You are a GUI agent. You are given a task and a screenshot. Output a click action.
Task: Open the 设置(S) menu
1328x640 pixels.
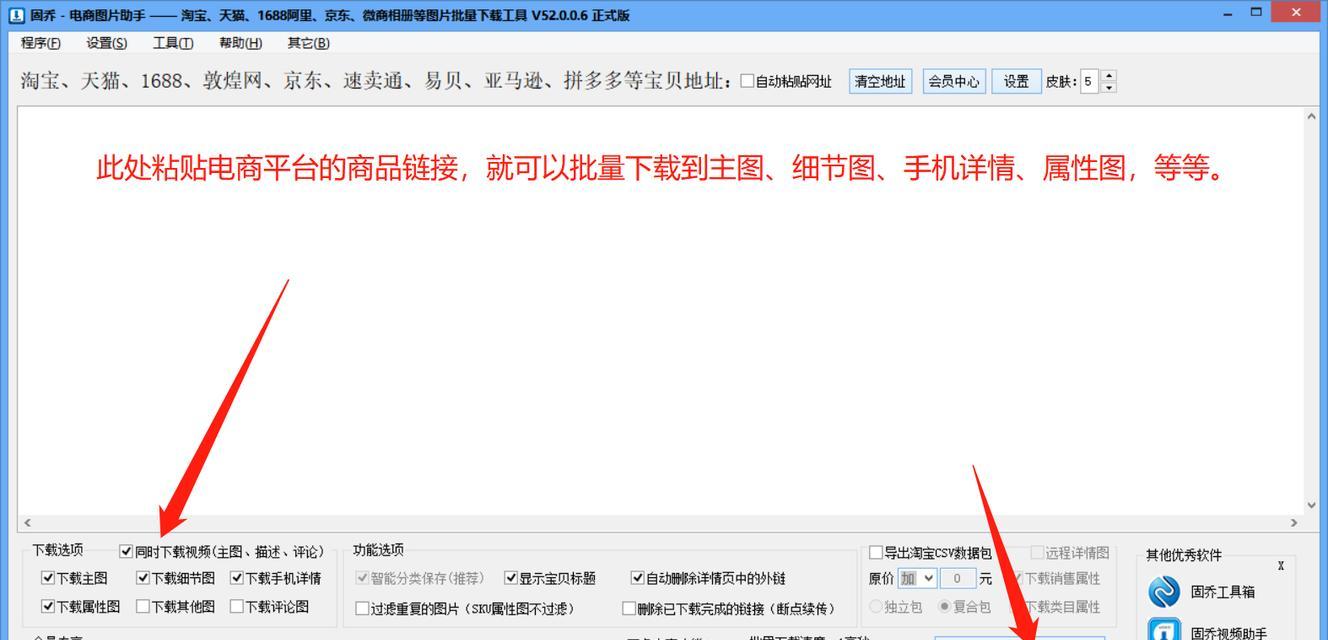coord(107,43)
